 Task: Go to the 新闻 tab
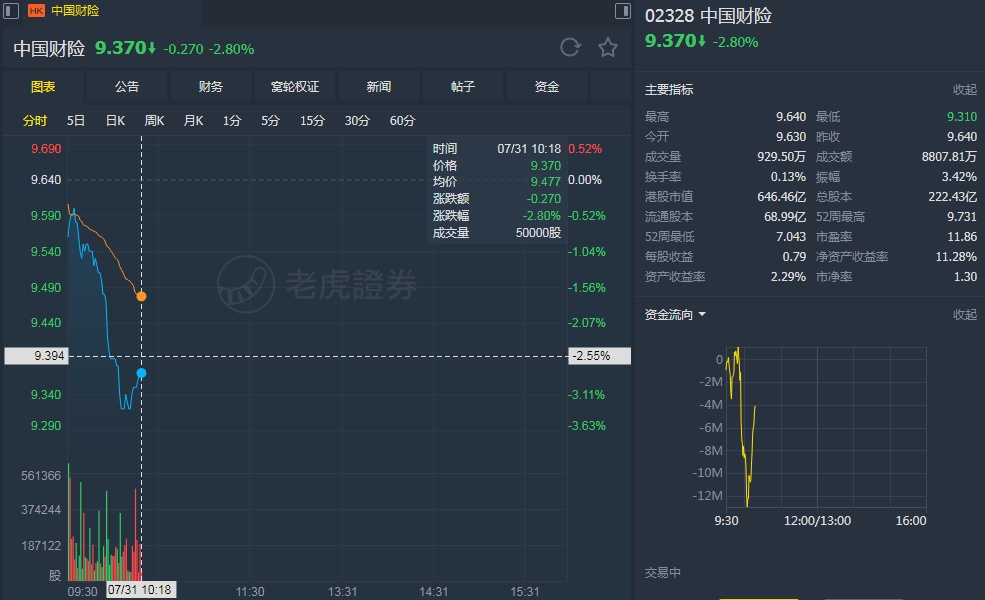379,87
